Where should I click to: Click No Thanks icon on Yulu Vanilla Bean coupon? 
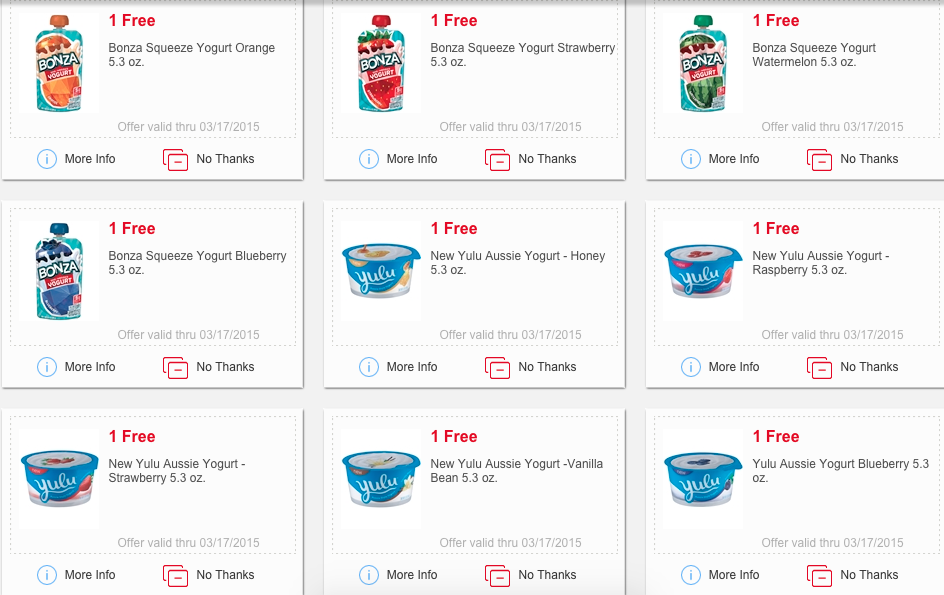(x=498, y=576)
